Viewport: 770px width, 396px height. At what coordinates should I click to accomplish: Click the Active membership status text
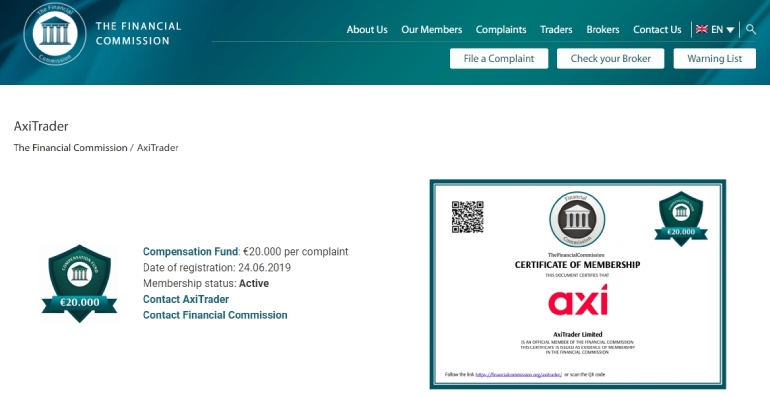[x=254, y=283]
